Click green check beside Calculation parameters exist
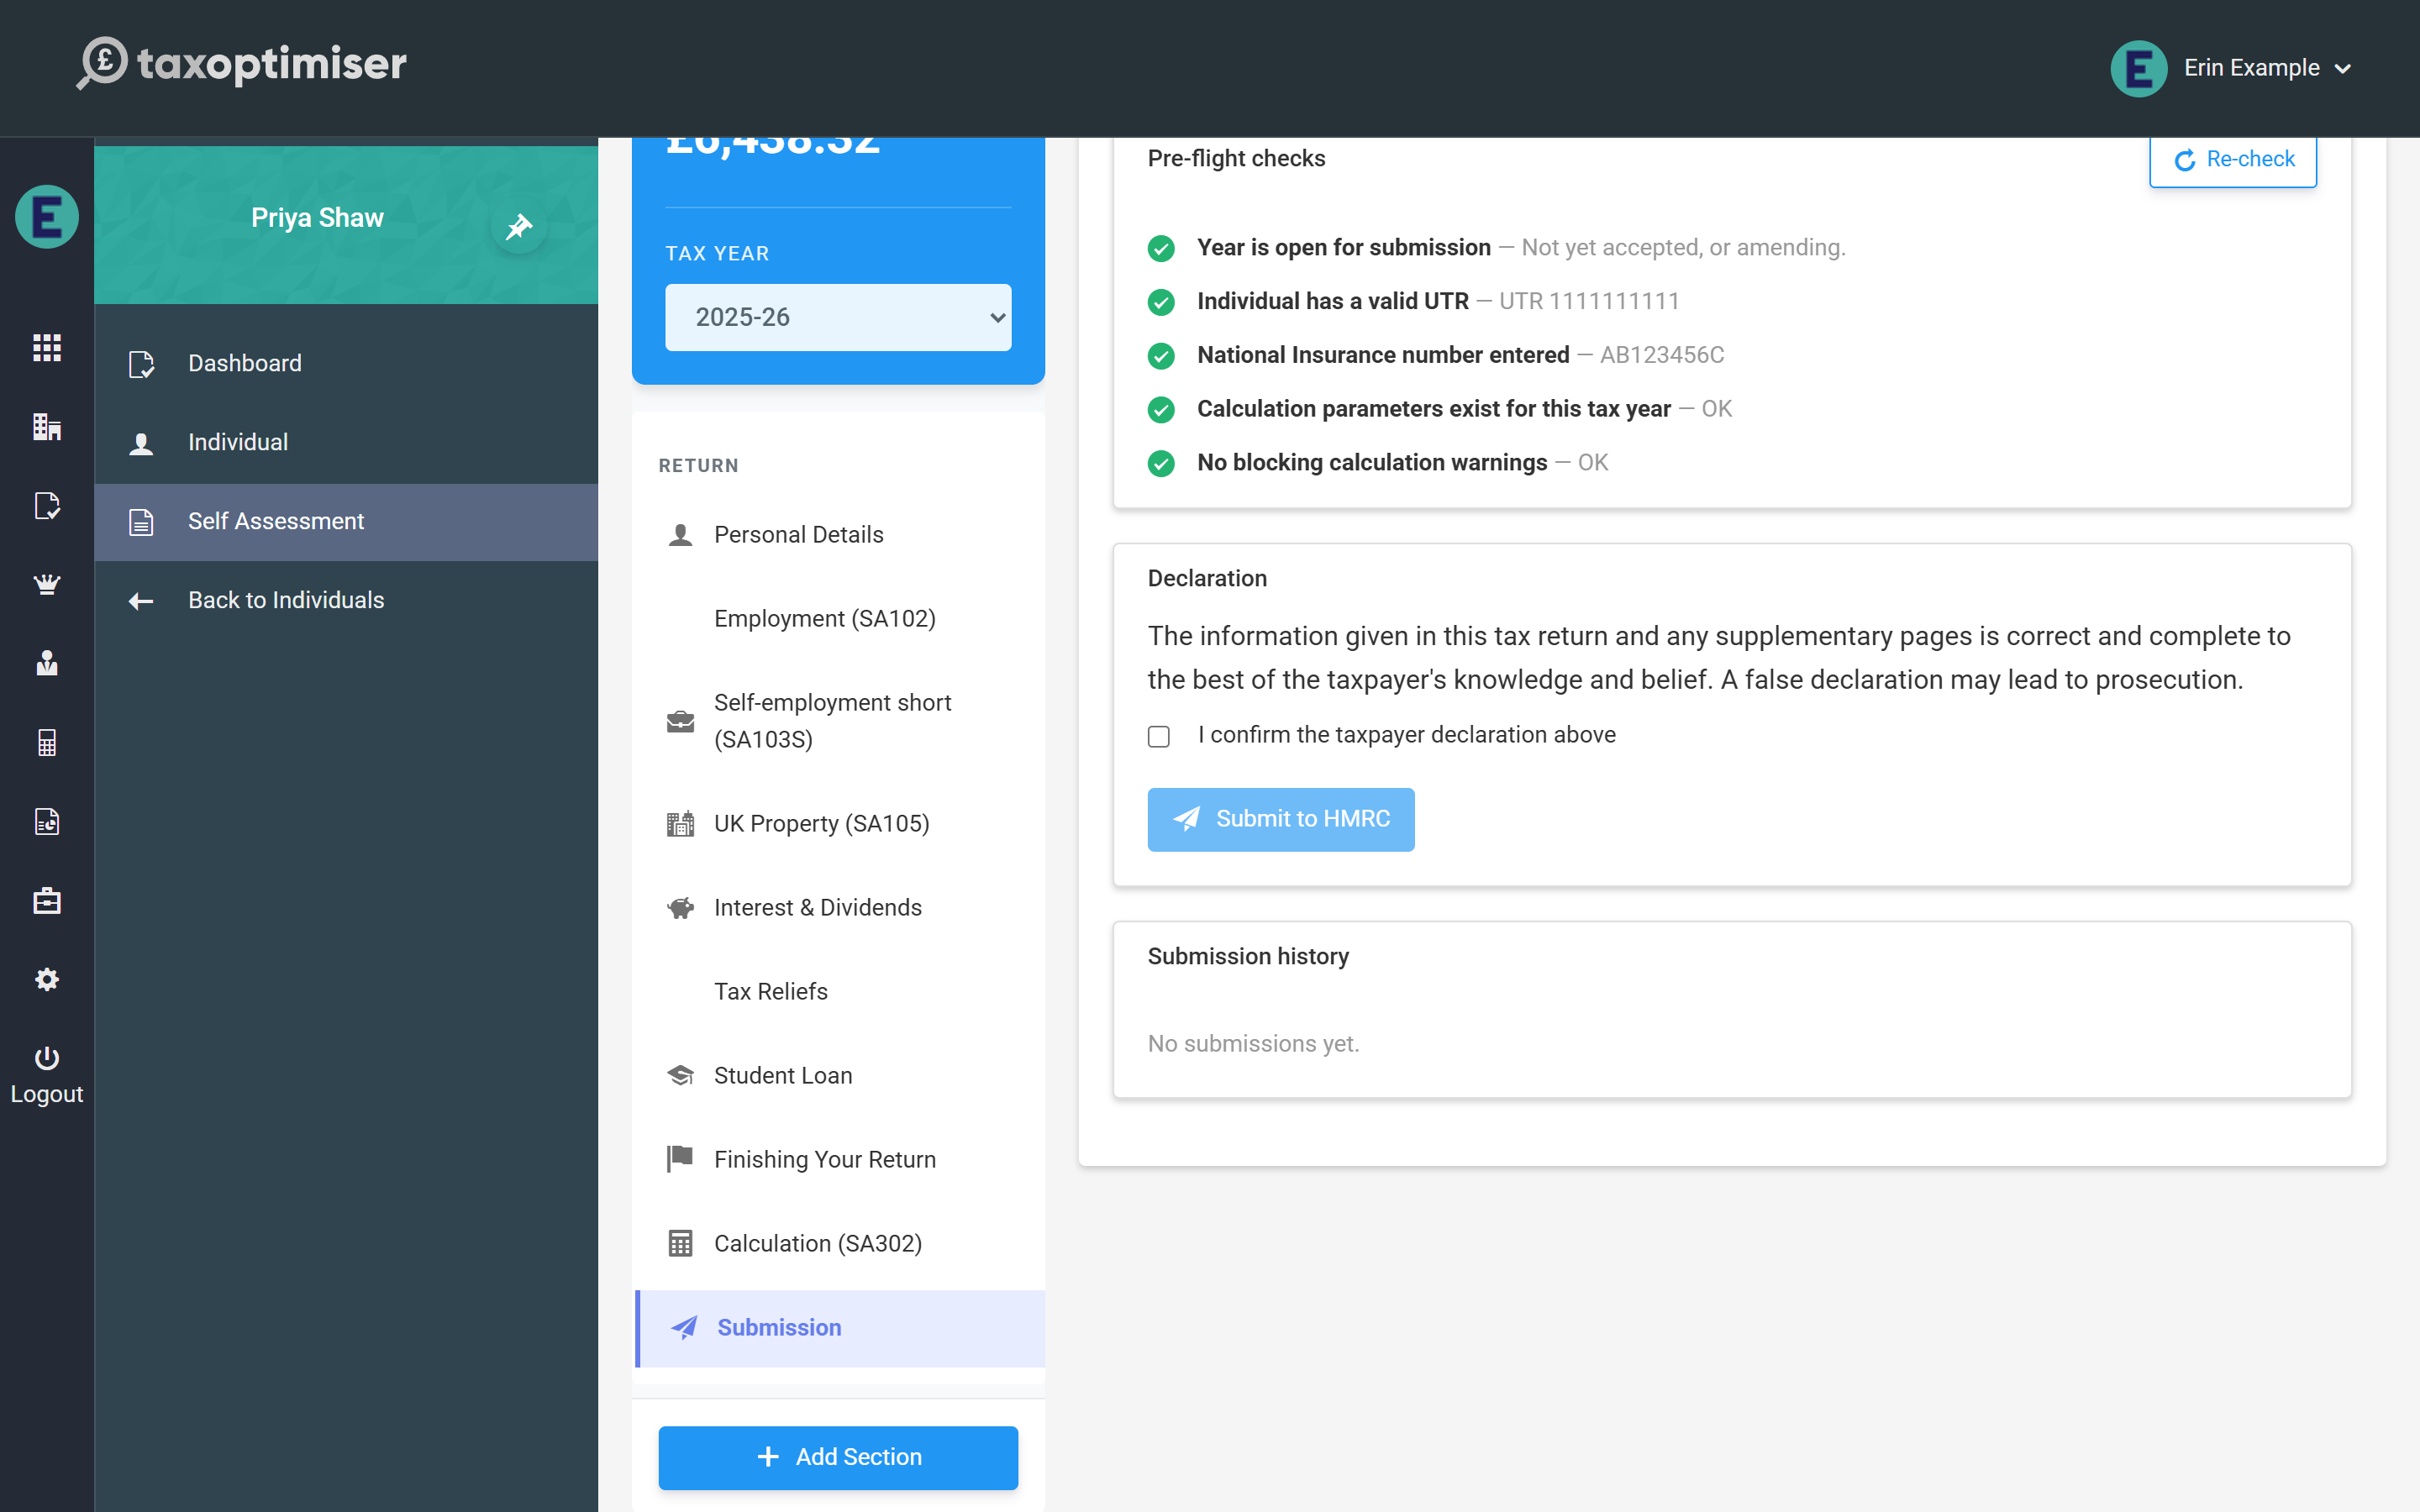This screenshot has height=1512, width=2420. pos(1161,410)
